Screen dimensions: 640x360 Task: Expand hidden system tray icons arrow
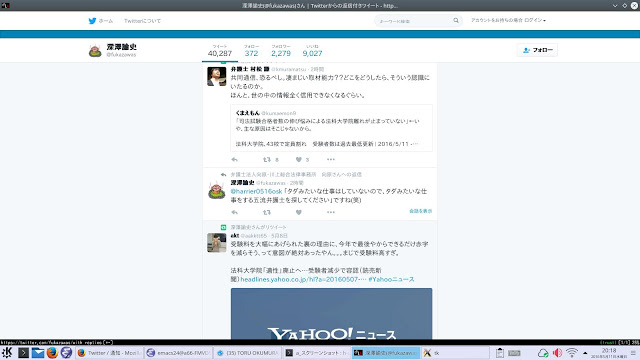pos(585,353)
